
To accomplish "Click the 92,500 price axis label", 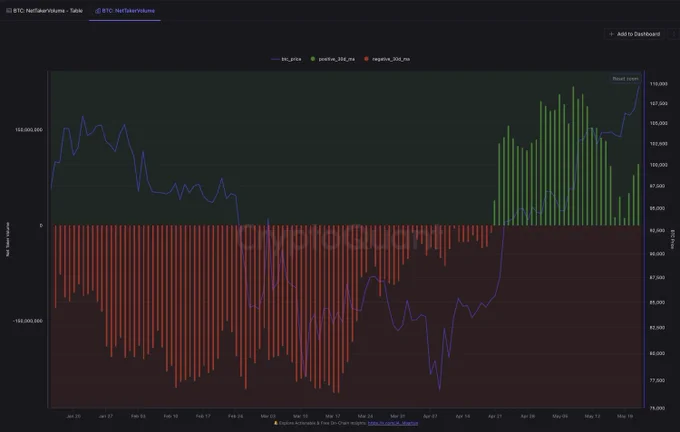I will click(x=658, y=230).
